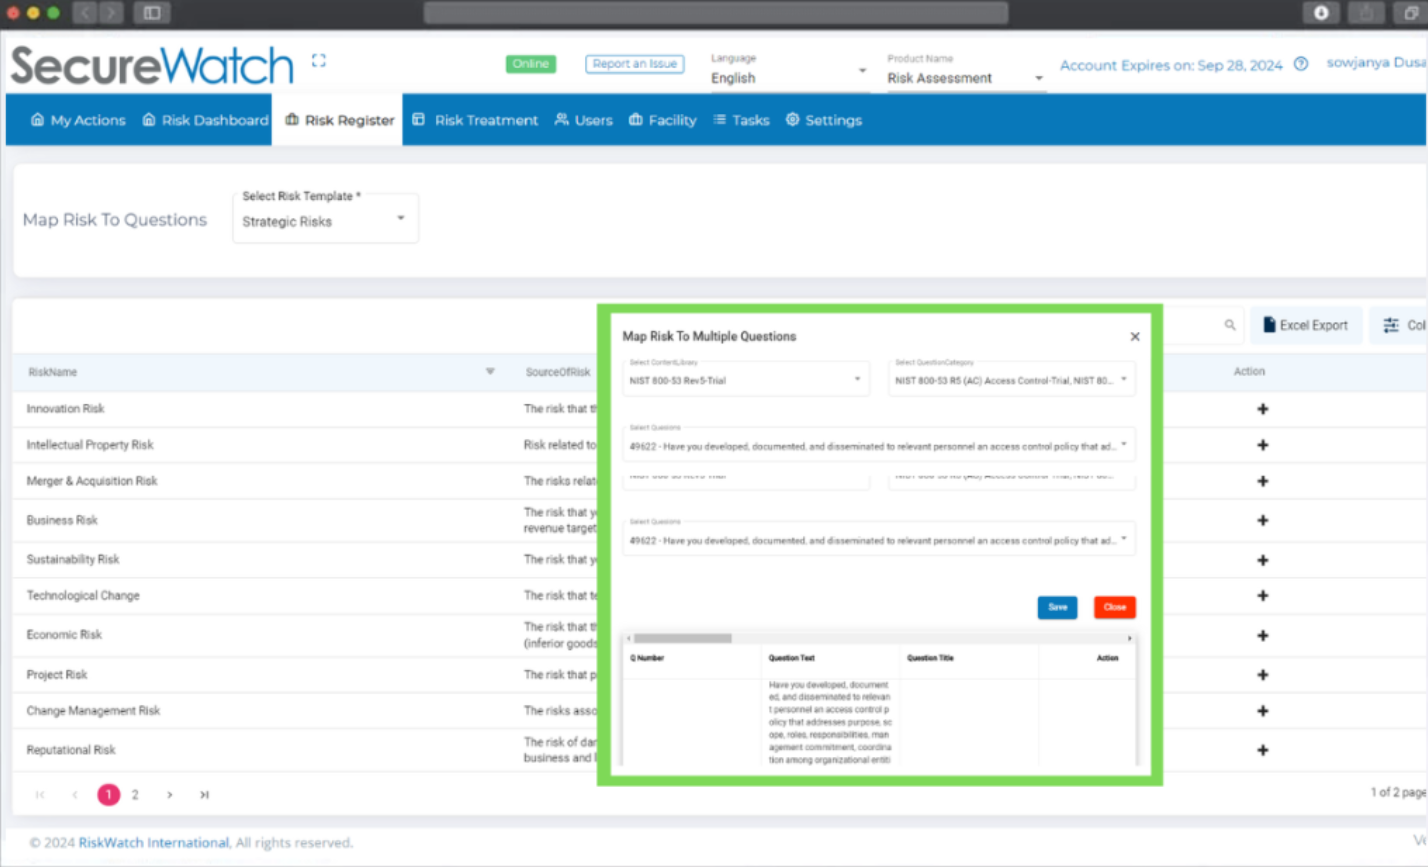Open the My Actions tab

[x=78, y=120]
